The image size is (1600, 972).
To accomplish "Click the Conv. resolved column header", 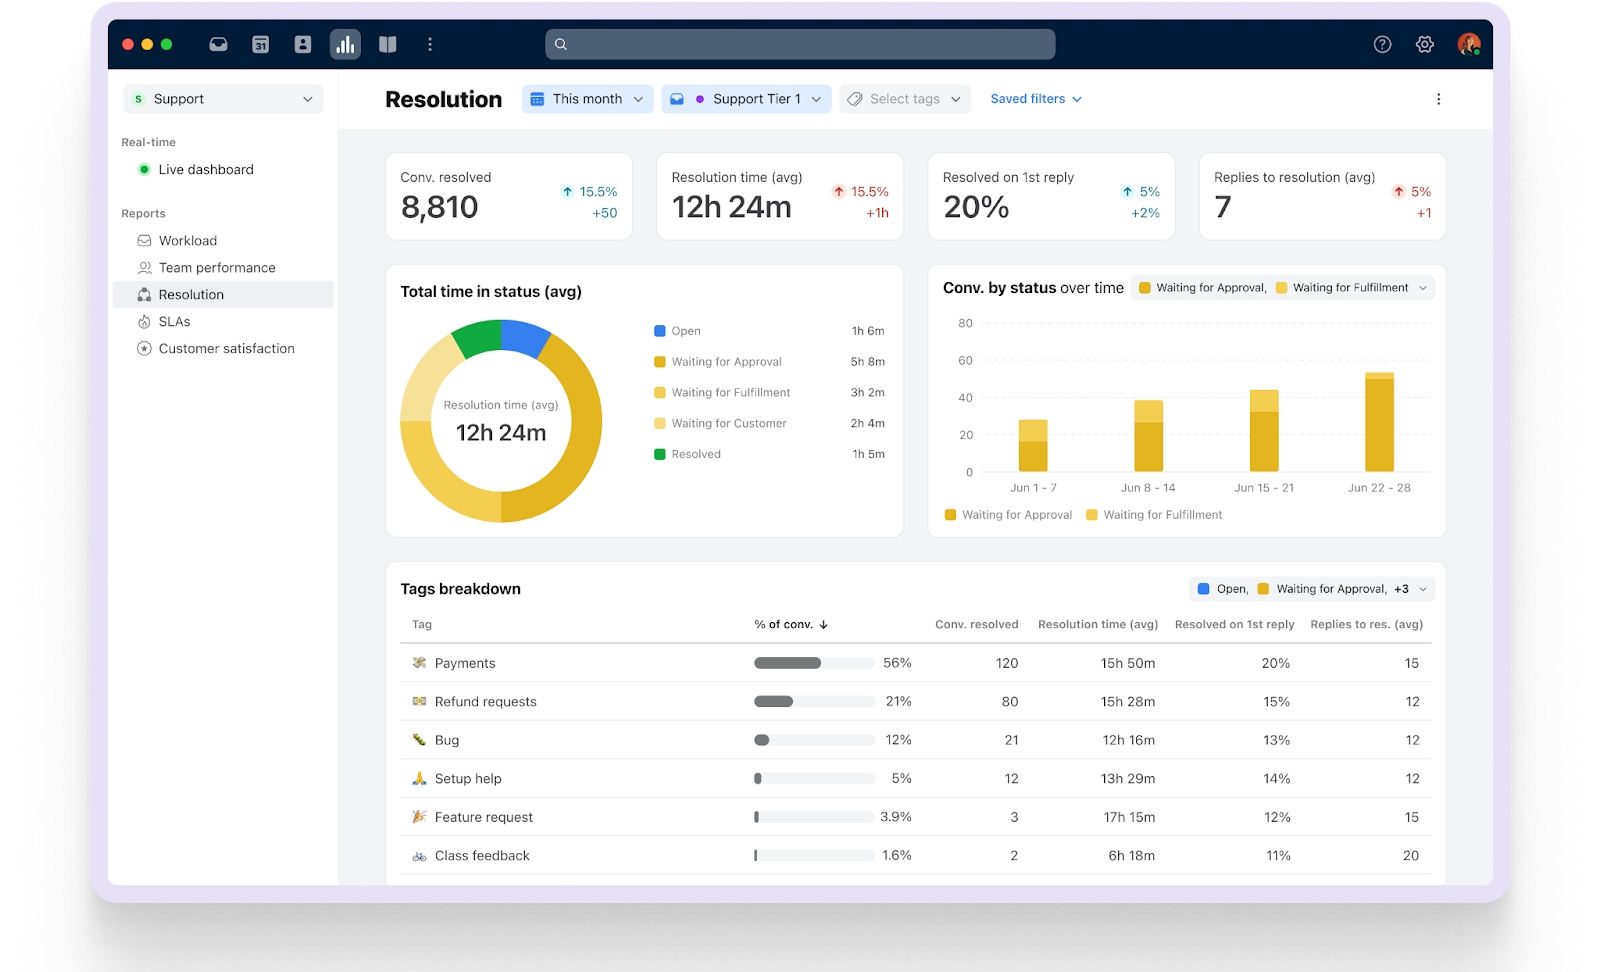I will (976, 624).
